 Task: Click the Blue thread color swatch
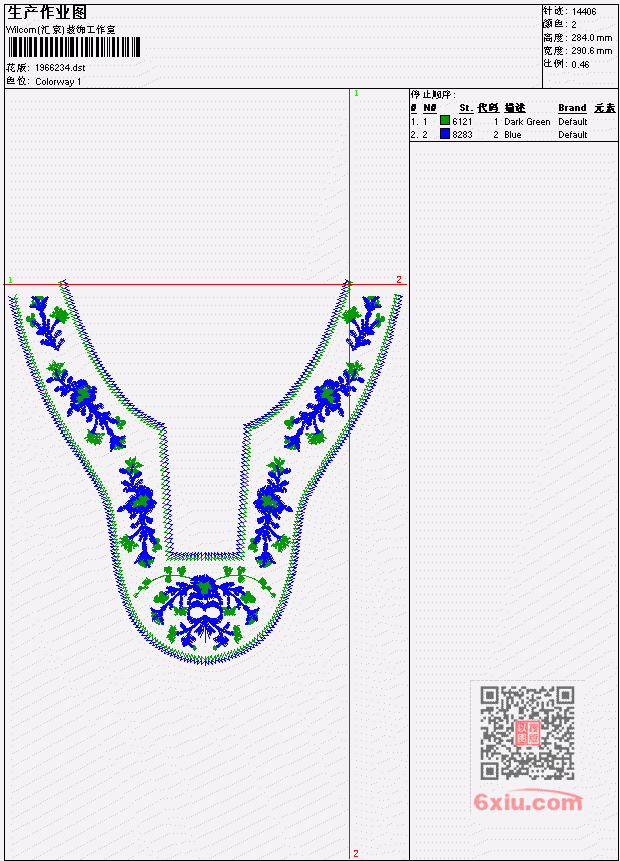click(x=445, y=133)
